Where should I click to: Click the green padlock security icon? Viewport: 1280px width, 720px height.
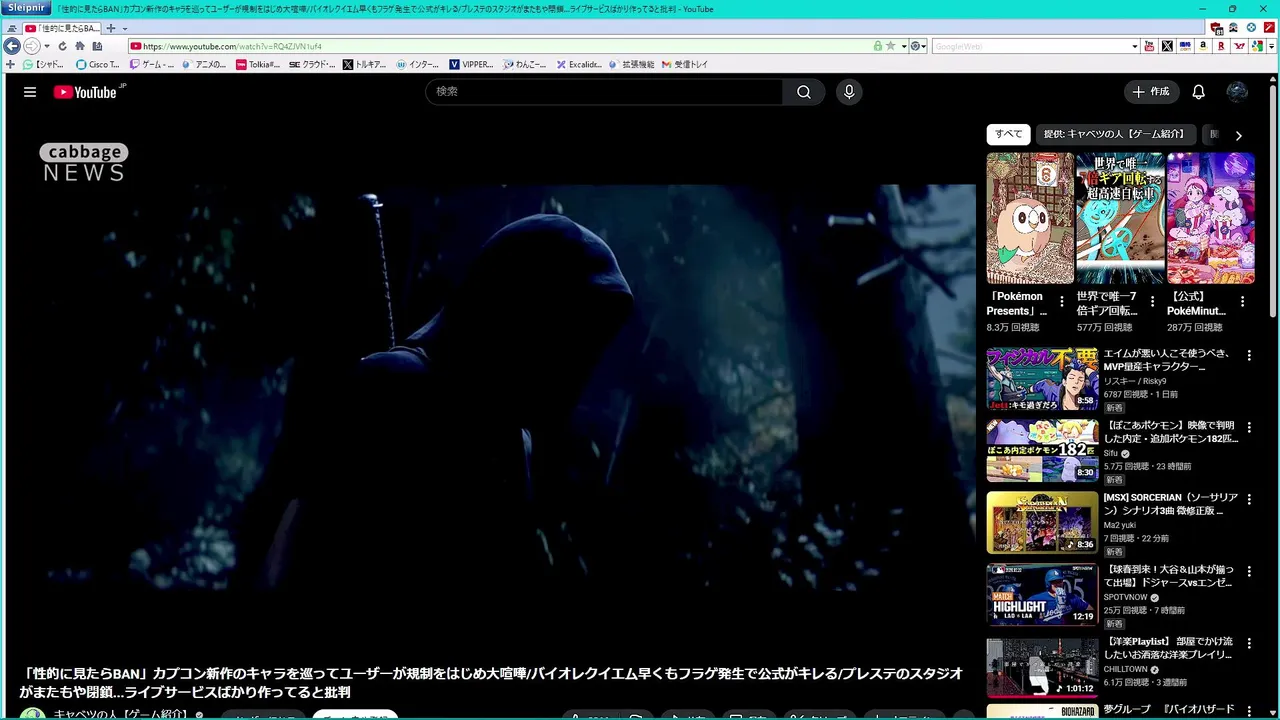pos(877,46)
